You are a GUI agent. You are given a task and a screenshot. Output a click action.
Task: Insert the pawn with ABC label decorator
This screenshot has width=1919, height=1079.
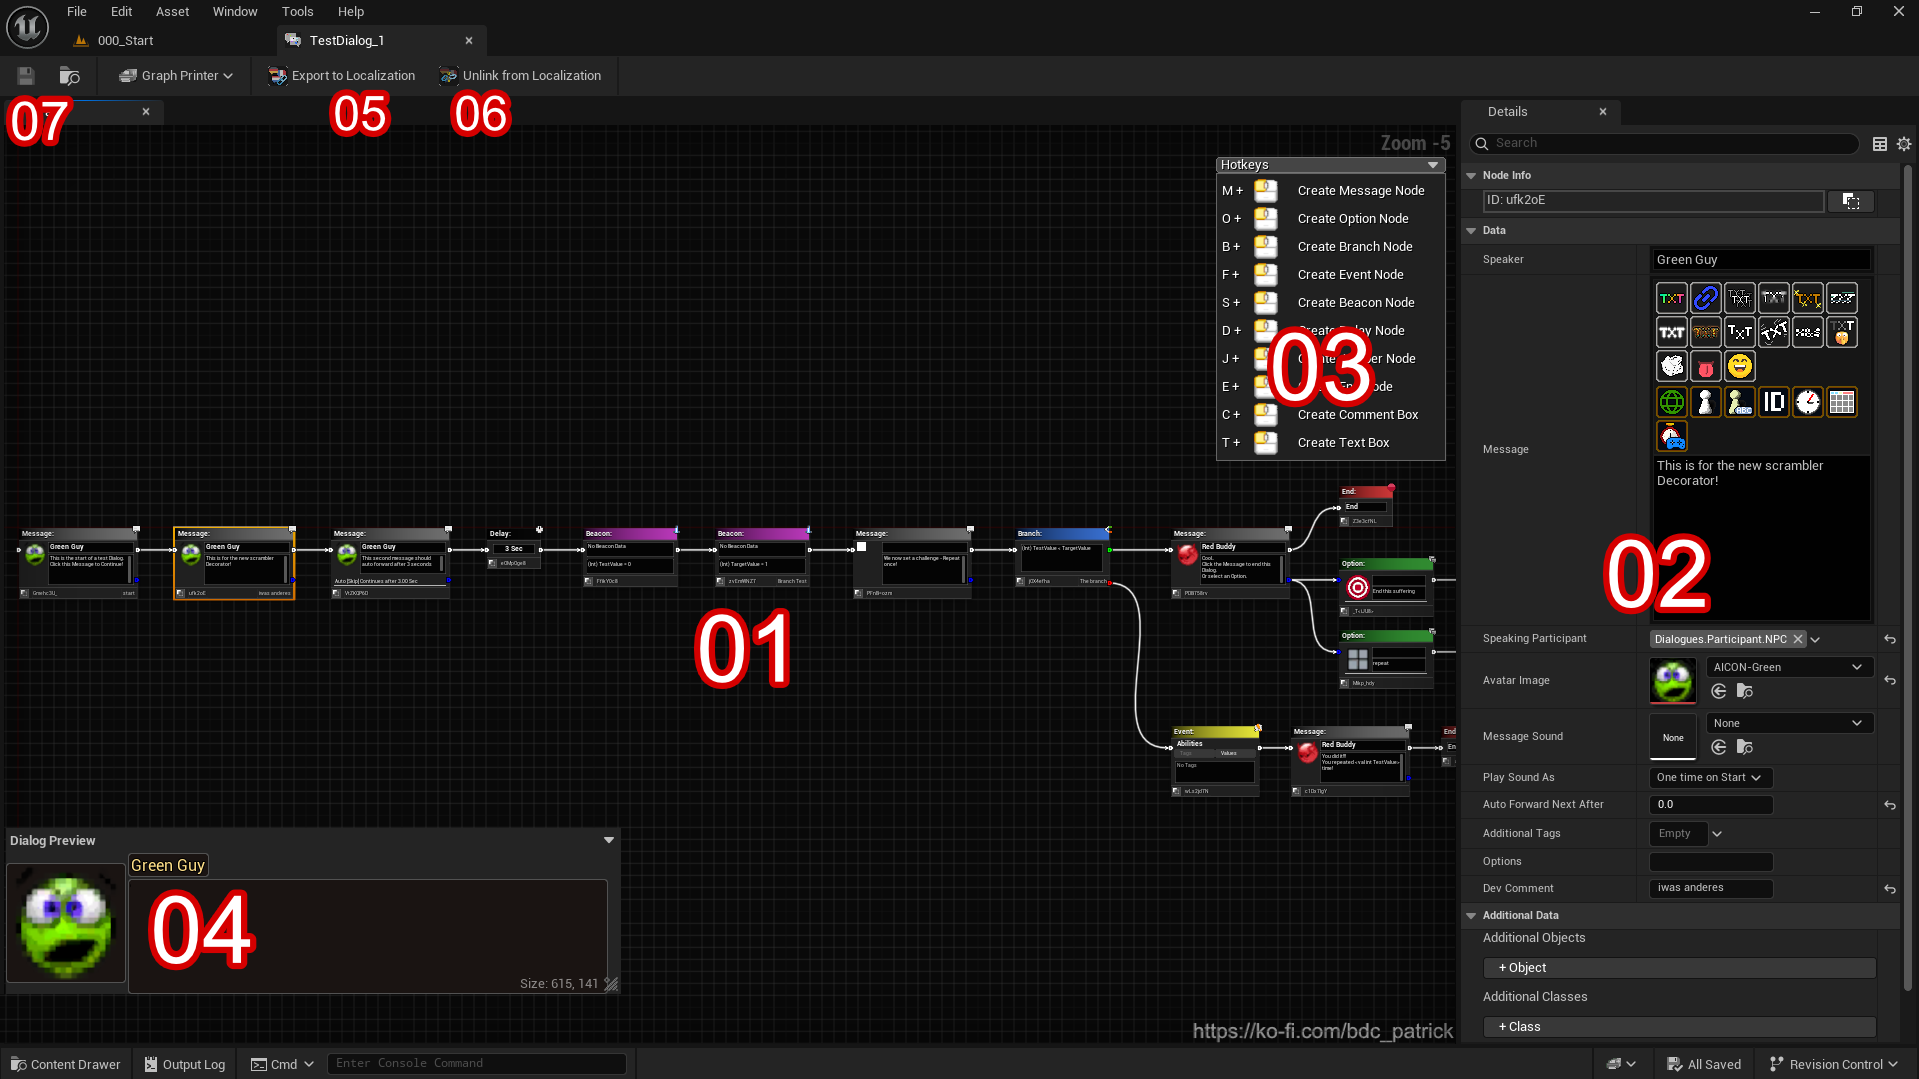click(1739, 402)
